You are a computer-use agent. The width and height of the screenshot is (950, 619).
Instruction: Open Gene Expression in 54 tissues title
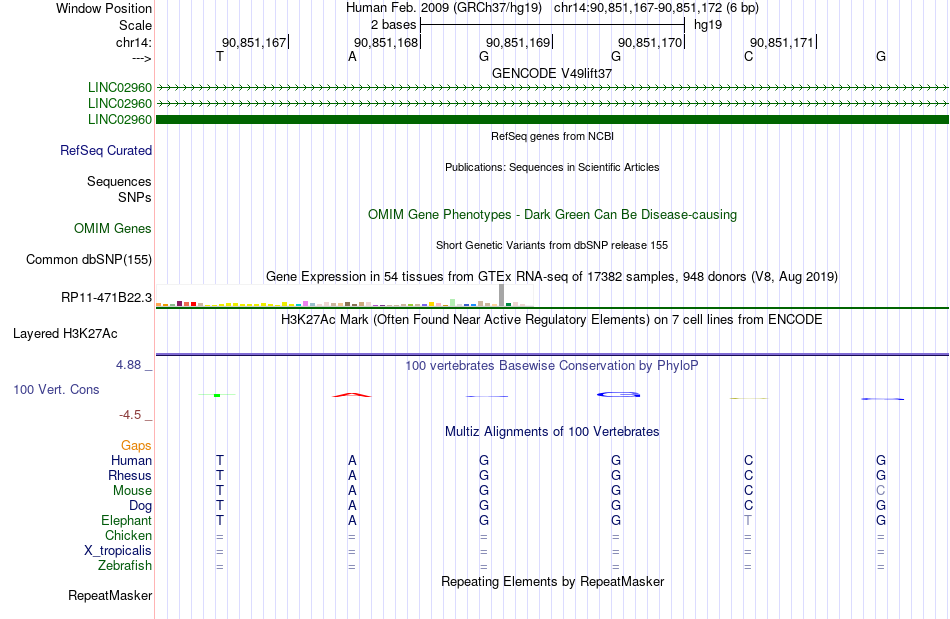552,277
